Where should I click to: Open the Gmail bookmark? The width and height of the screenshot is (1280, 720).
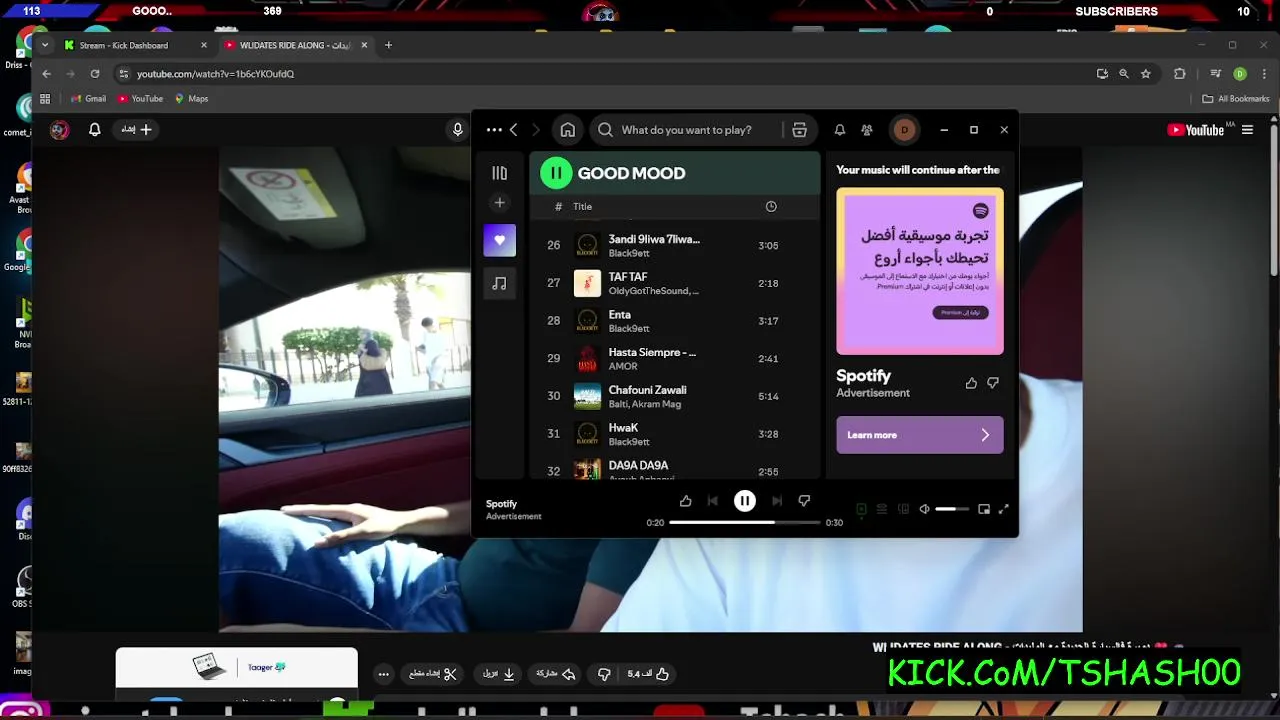coord(88,99)
